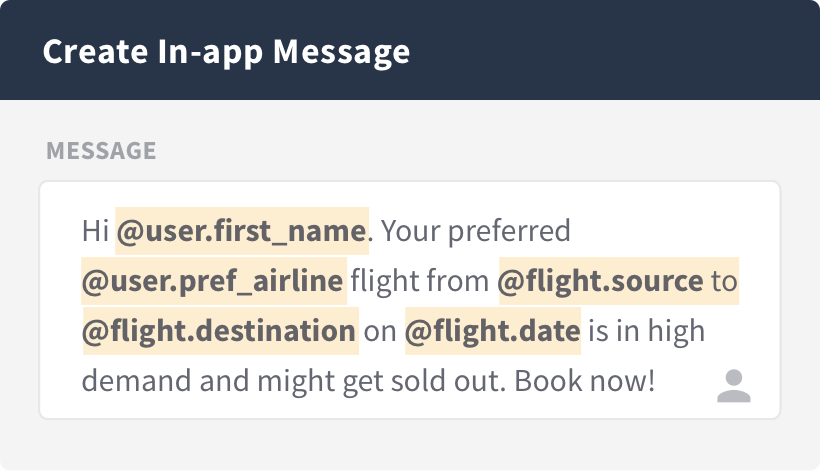Screen dimensions: 820x472
Task: Select the @flight.date placeholder
Action: pyautogui.click(x=492, y=331)
